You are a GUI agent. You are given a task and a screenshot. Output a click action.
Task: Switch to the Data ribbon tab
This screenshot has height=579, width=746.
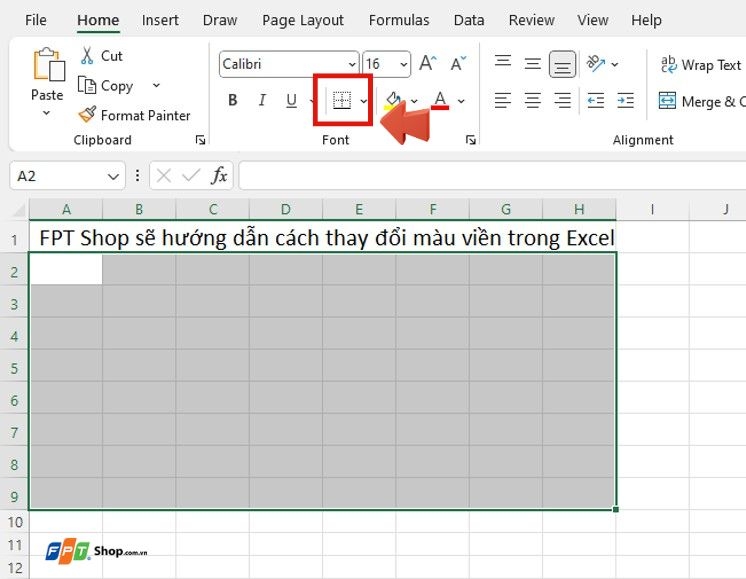coord(469,20)
